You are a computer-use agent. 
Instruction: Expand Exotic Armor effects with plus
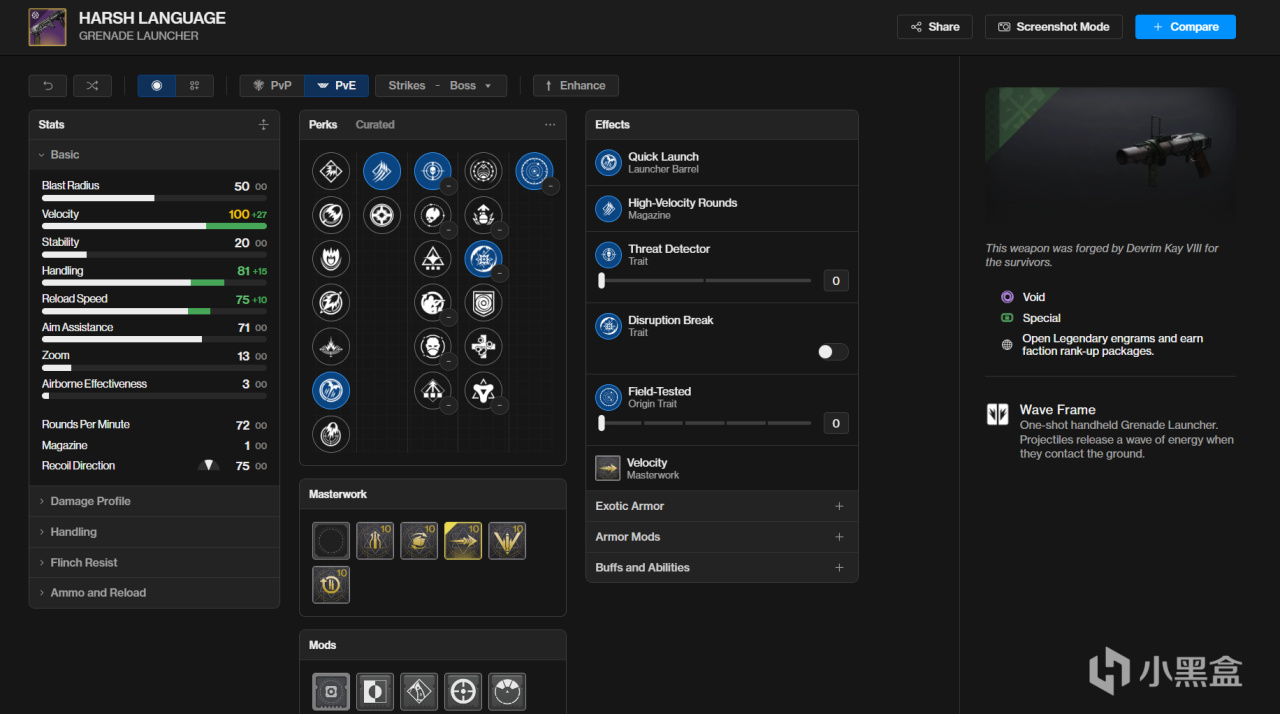pyautogui.click(x=839, y=506)
